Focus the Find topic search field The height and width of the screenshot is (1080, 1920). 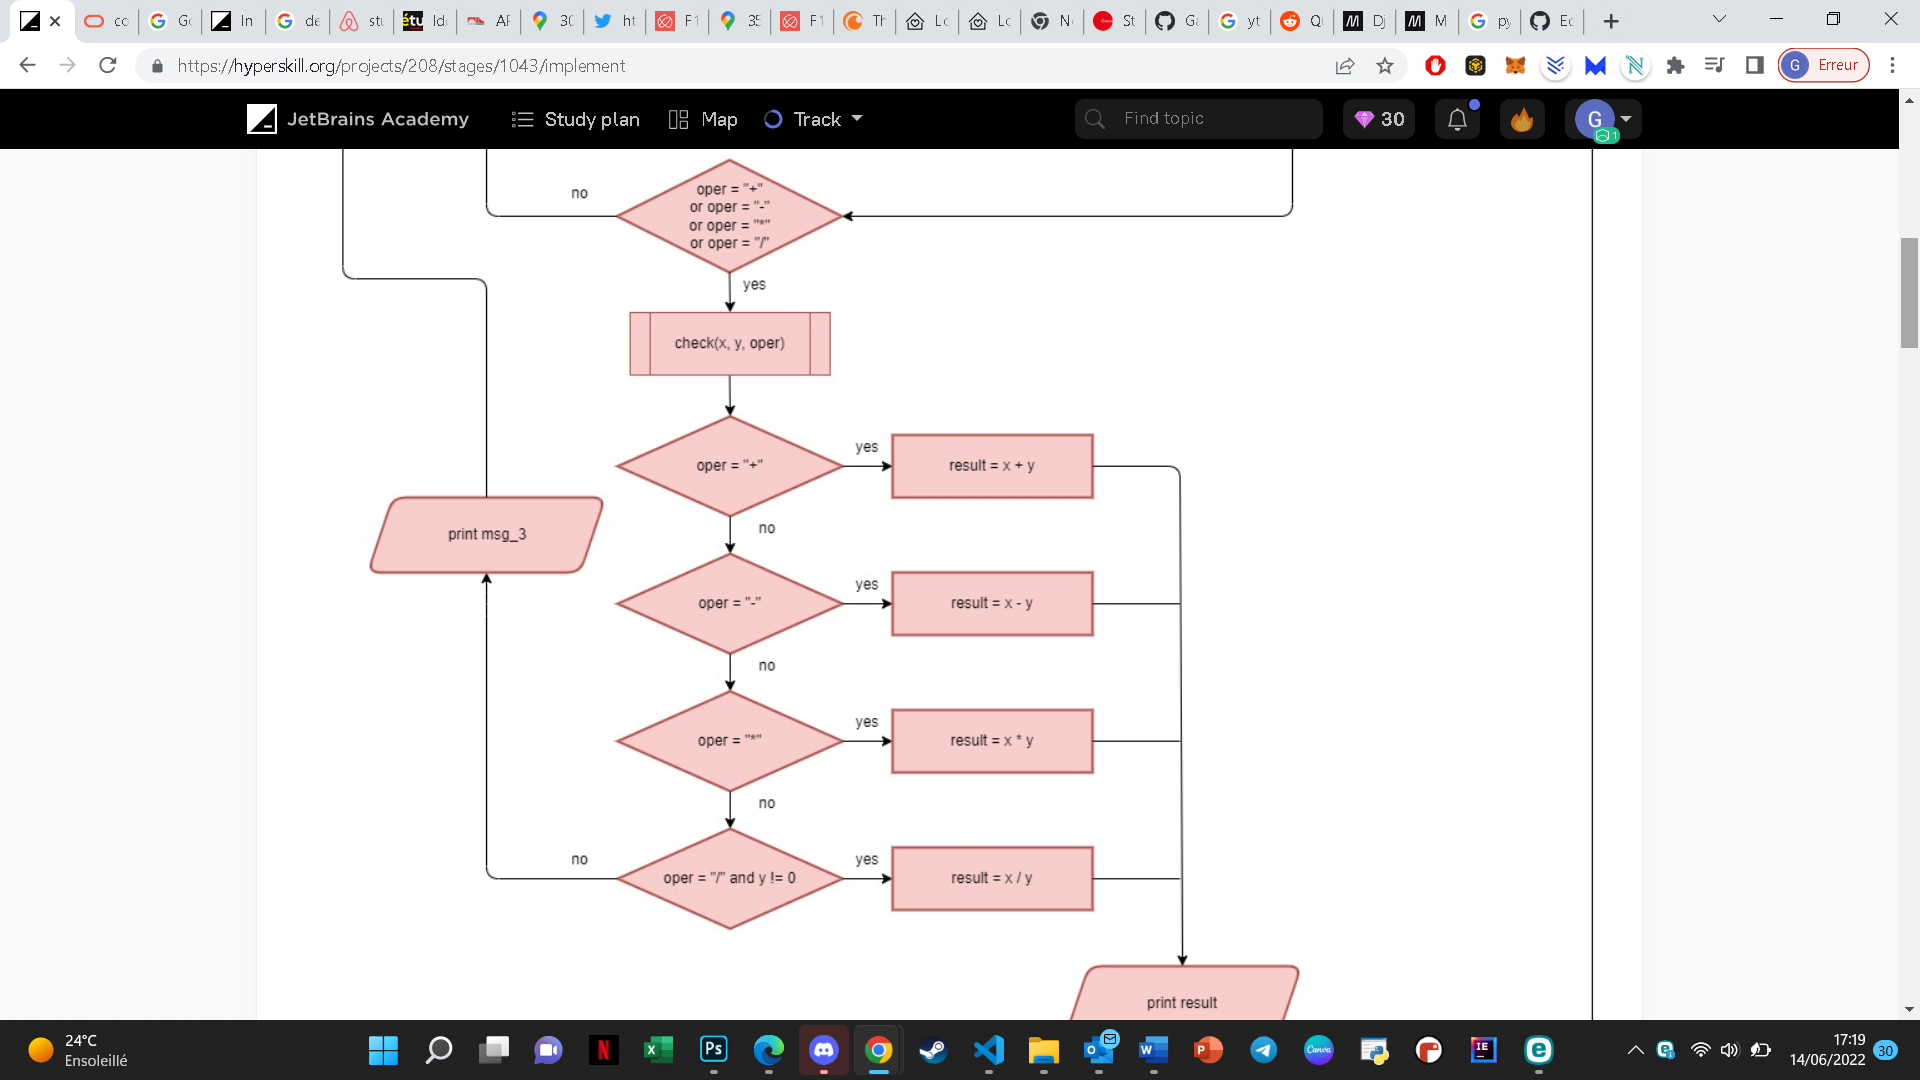1198,119
